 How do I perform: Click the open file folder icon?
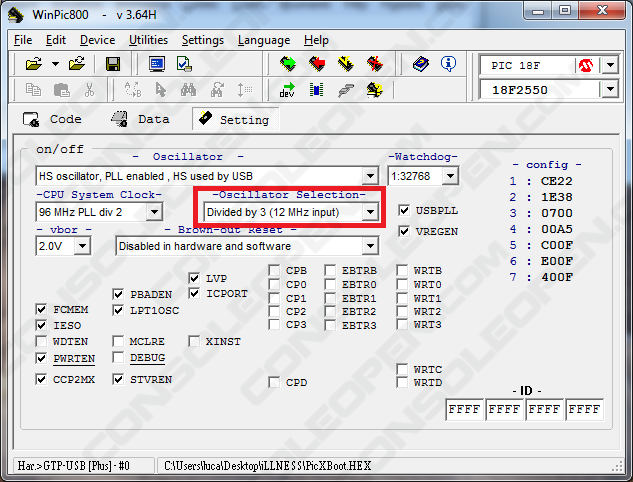click(34, 64)
